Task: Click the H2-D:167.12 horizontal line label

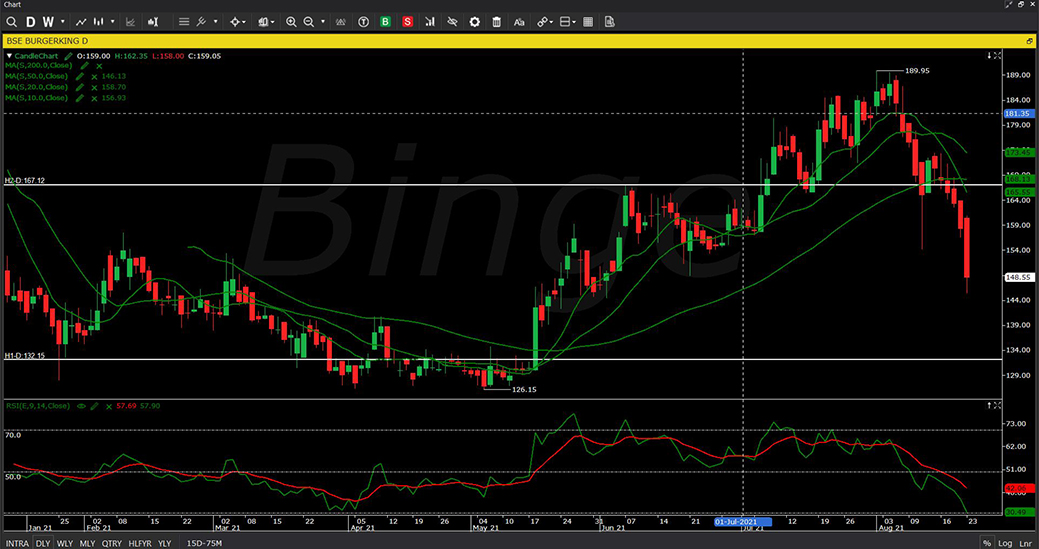Action: pos(25,180)
